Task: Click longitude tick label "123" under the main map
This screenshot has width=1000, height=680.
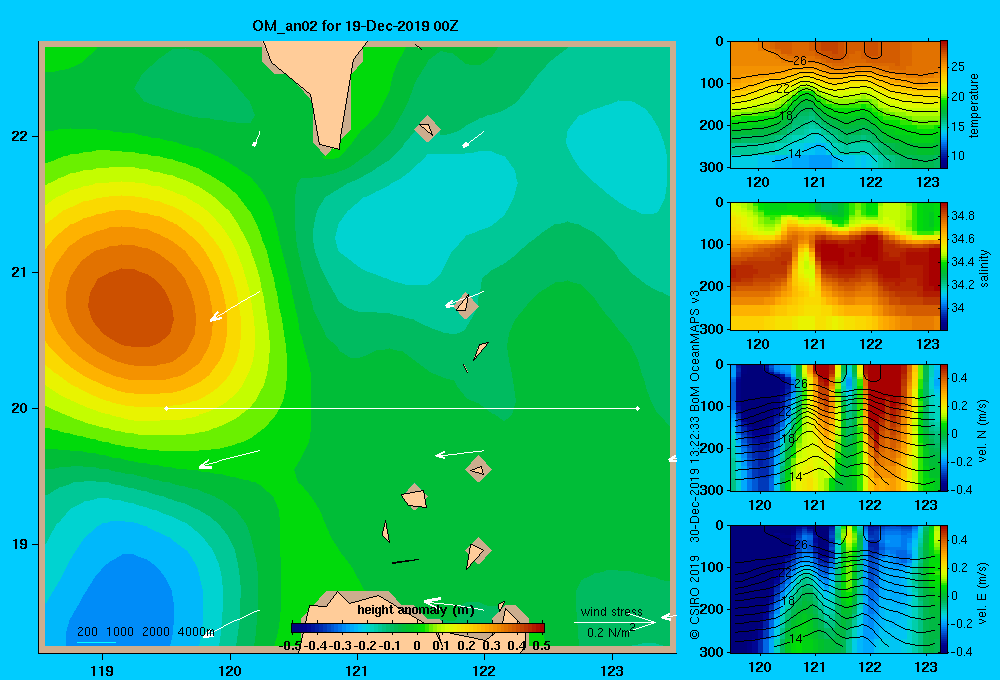Action: tap(612, 670)
